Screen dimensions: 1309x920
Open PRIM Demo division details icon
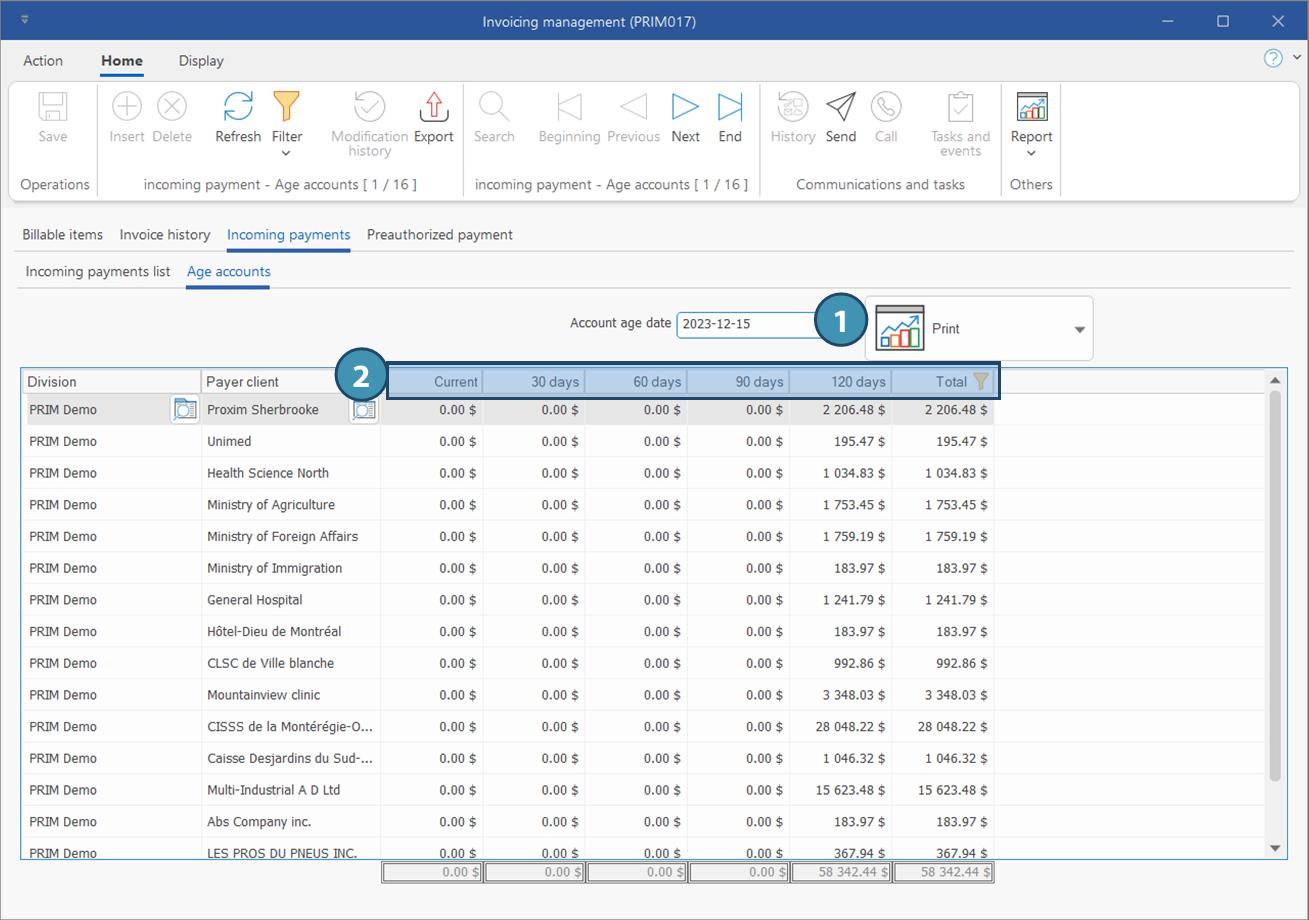[185, 410]
